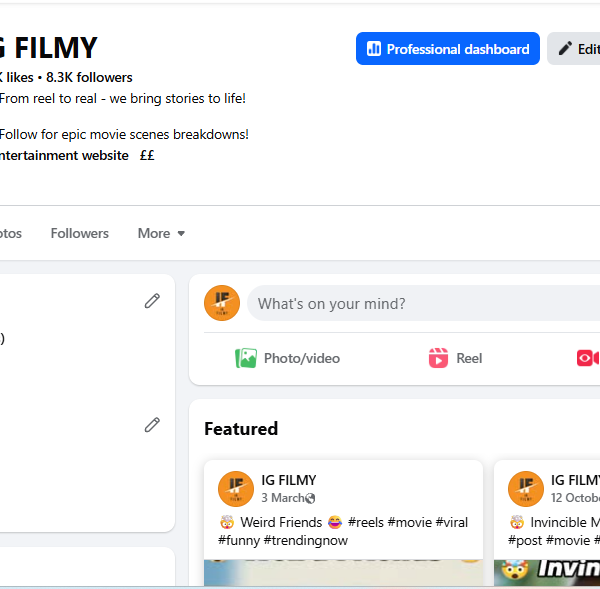This screenshot has height=589, width=600.
Task: Click the 12 October post date
Action: [575, 498]
